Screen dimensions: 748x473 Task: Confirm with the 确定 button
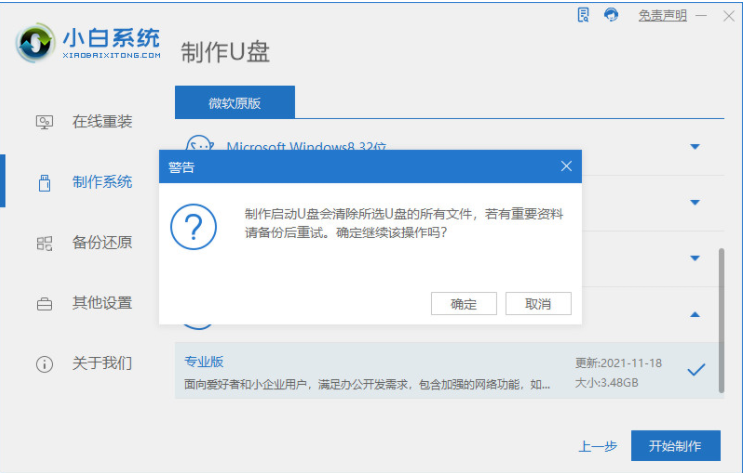[464, 304]
